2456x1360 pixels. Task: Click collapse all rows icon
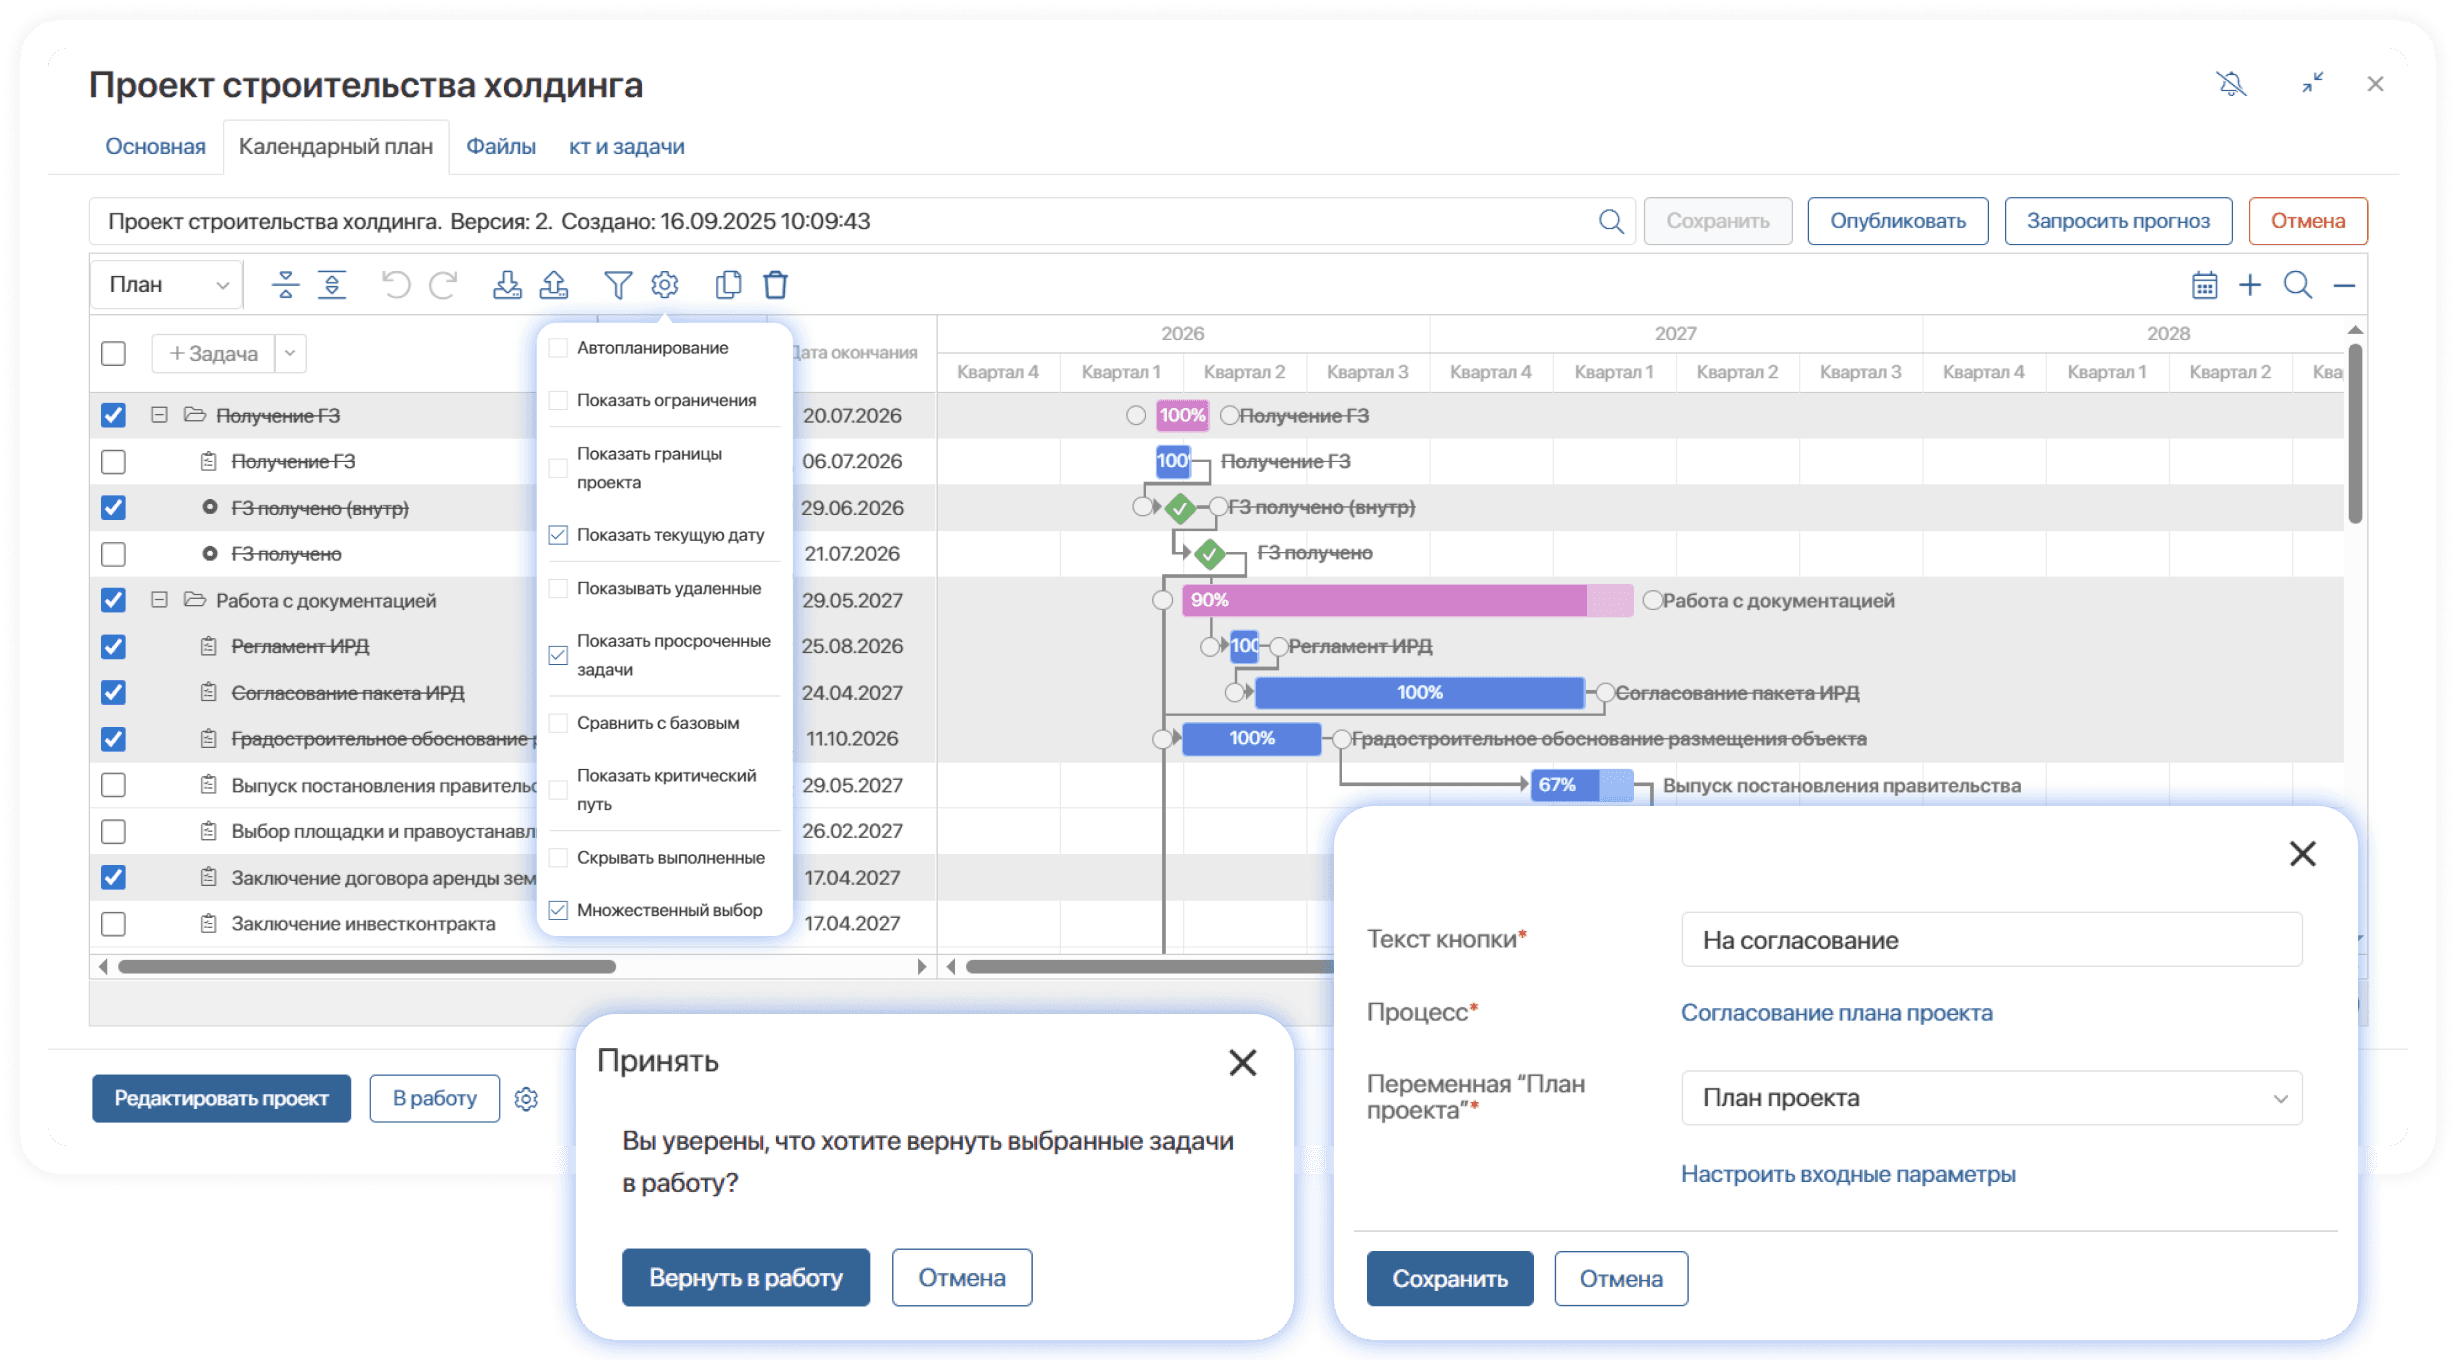point(285,285)
